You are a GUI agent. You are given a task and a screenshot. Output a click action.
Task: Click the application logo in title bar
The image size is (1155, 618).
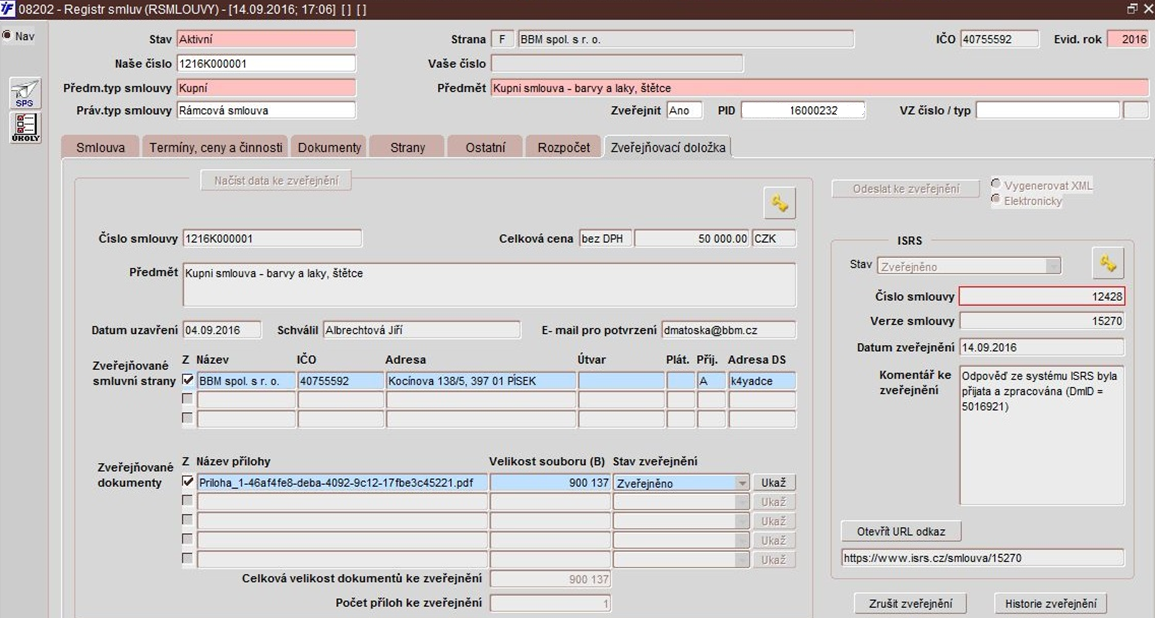pyautogui.click(x=8, y=10)
